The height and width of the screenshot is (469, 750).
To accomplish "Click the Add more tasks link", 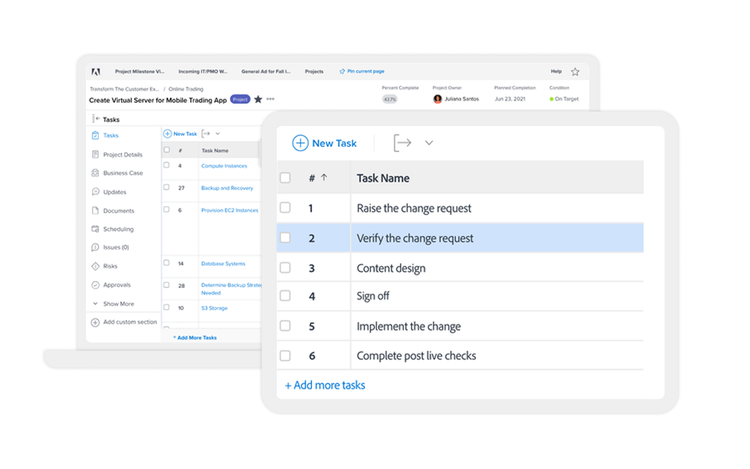I will [325, 385].
